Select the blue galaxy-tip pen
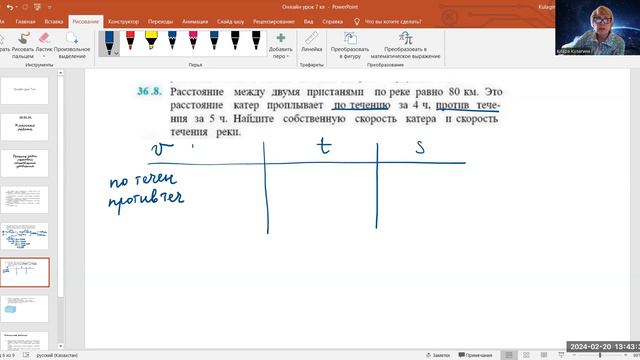 point(172,40)
